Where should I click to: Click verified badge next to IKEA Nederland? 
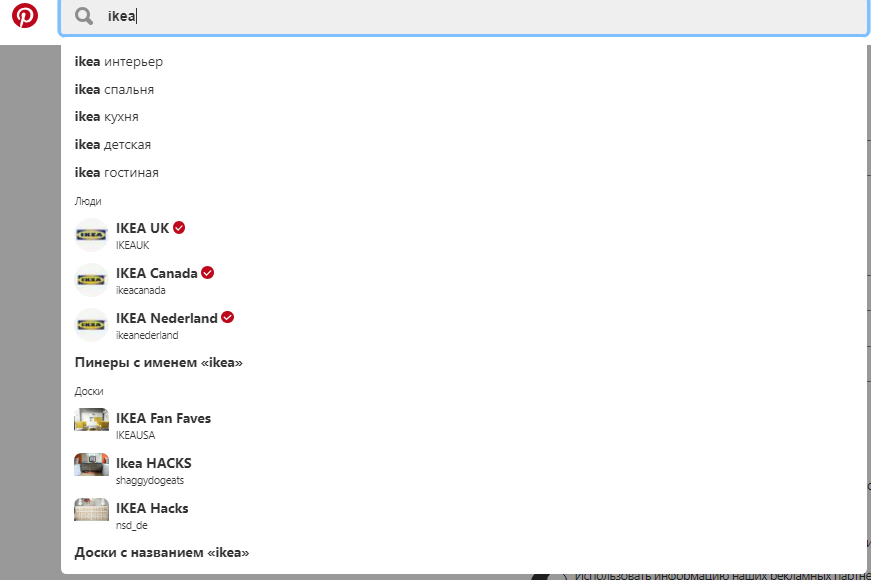tap(227, 318)
